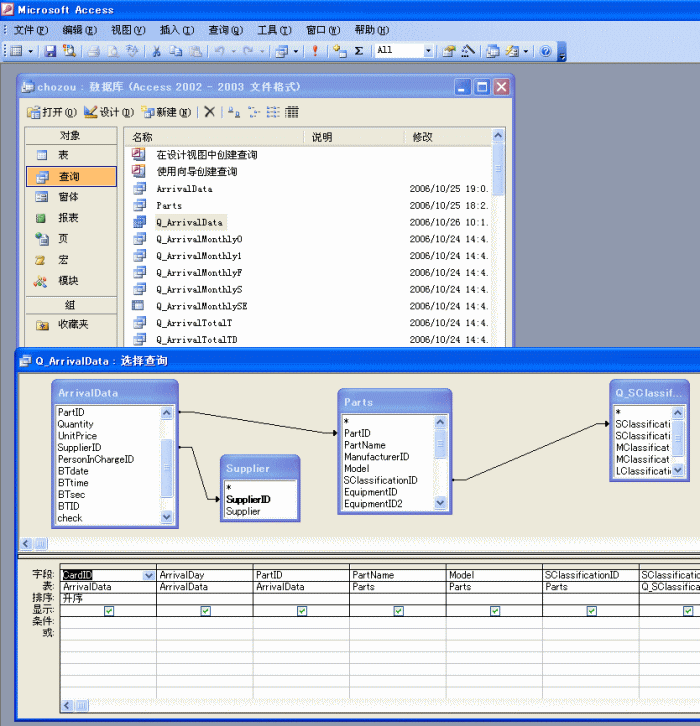Select Q_ArrivalMonthlySE query in list
The height and width of the screenshot is (726, 700).
point(202,306)
